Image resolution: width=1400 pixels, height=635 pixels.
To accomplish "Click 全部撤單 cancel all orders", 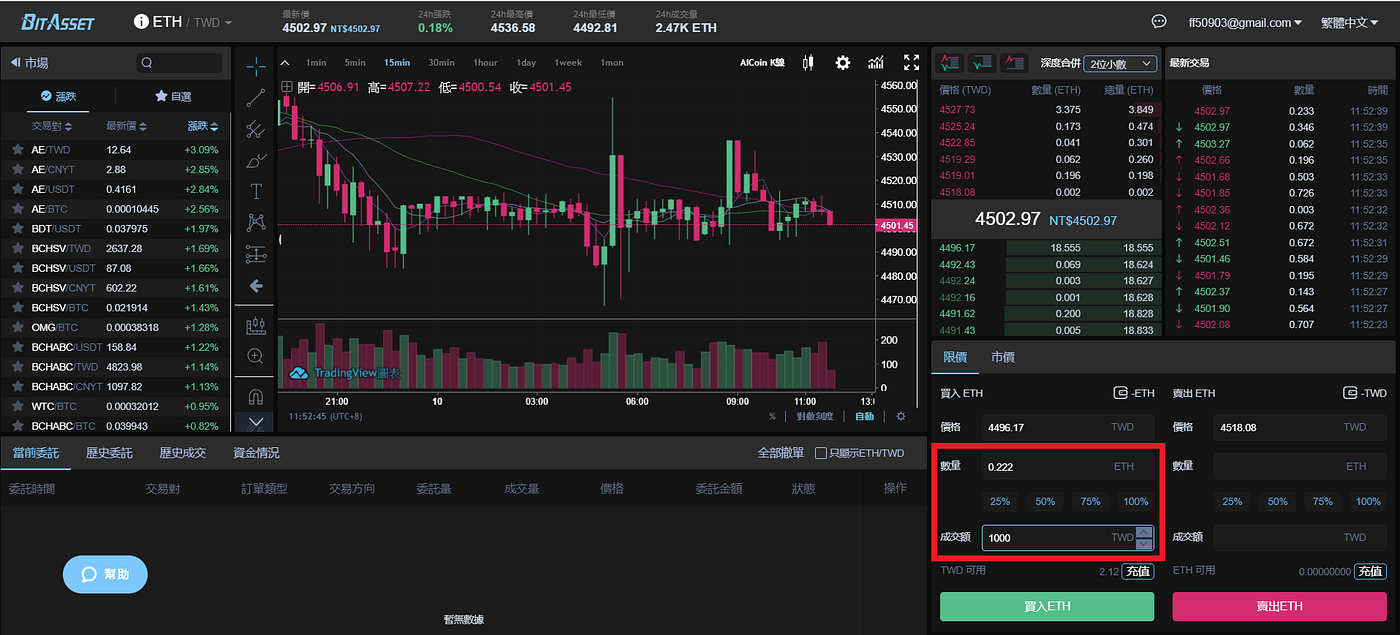I will click(781, 453).
